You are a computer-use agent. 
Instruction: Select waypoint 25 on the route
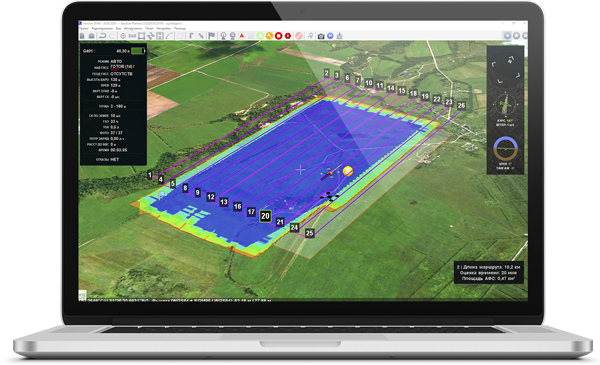(309, 233)
